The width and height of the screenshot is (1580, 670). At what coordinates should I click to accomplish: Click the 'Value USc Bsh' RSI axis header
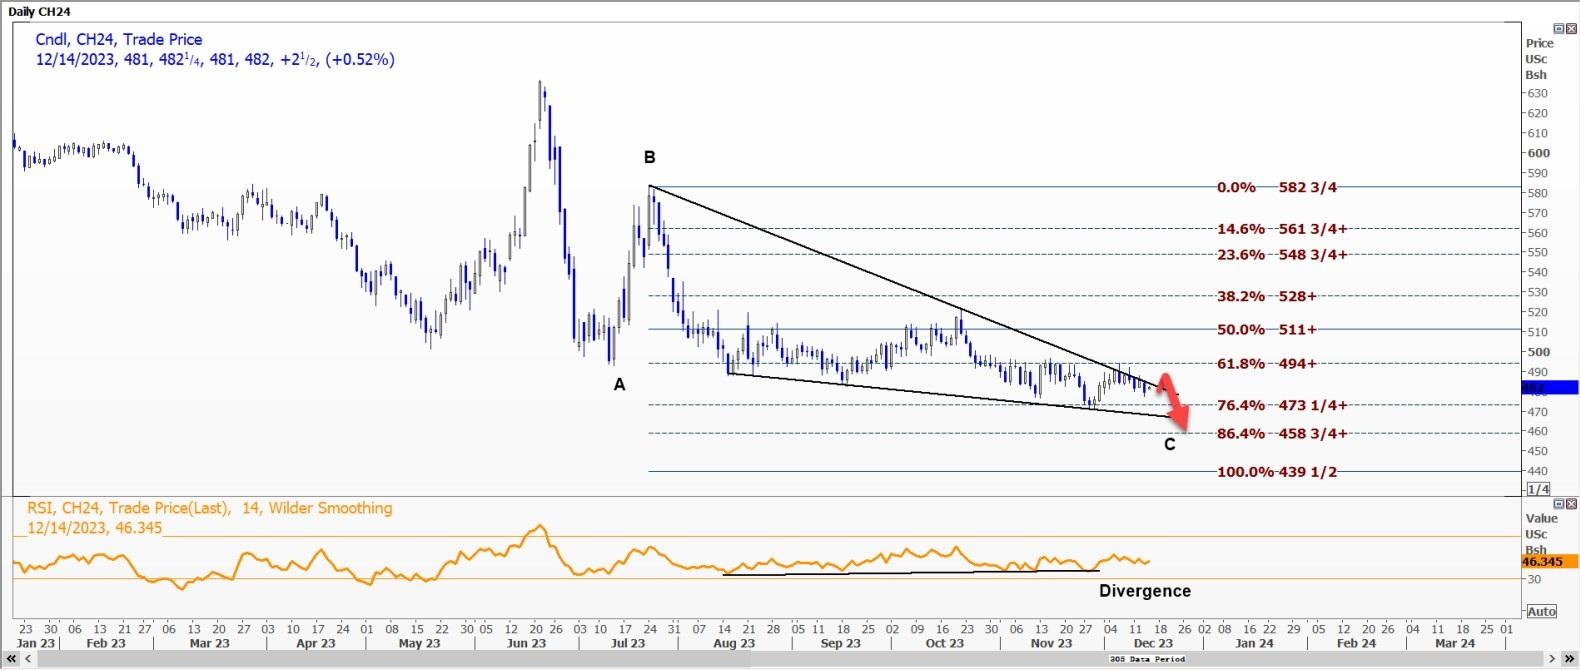1541,534
